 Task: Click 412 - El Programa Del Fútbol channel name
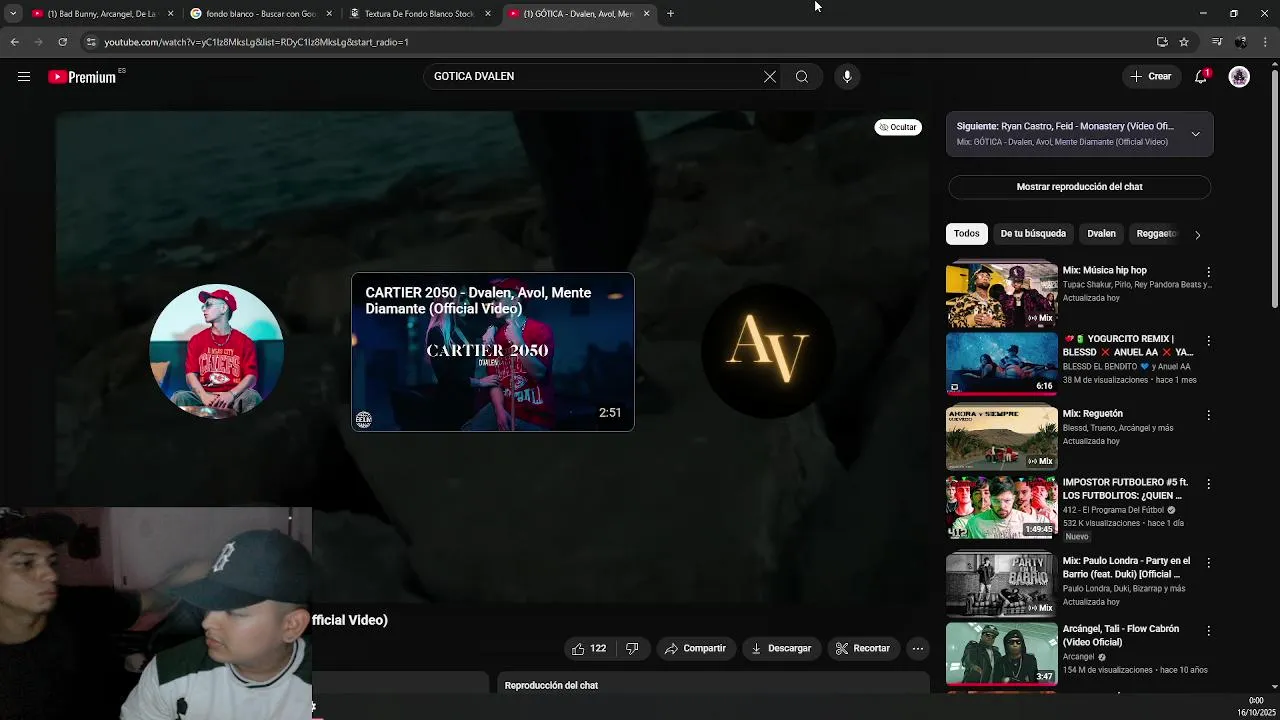click(x=1112, y=510)
